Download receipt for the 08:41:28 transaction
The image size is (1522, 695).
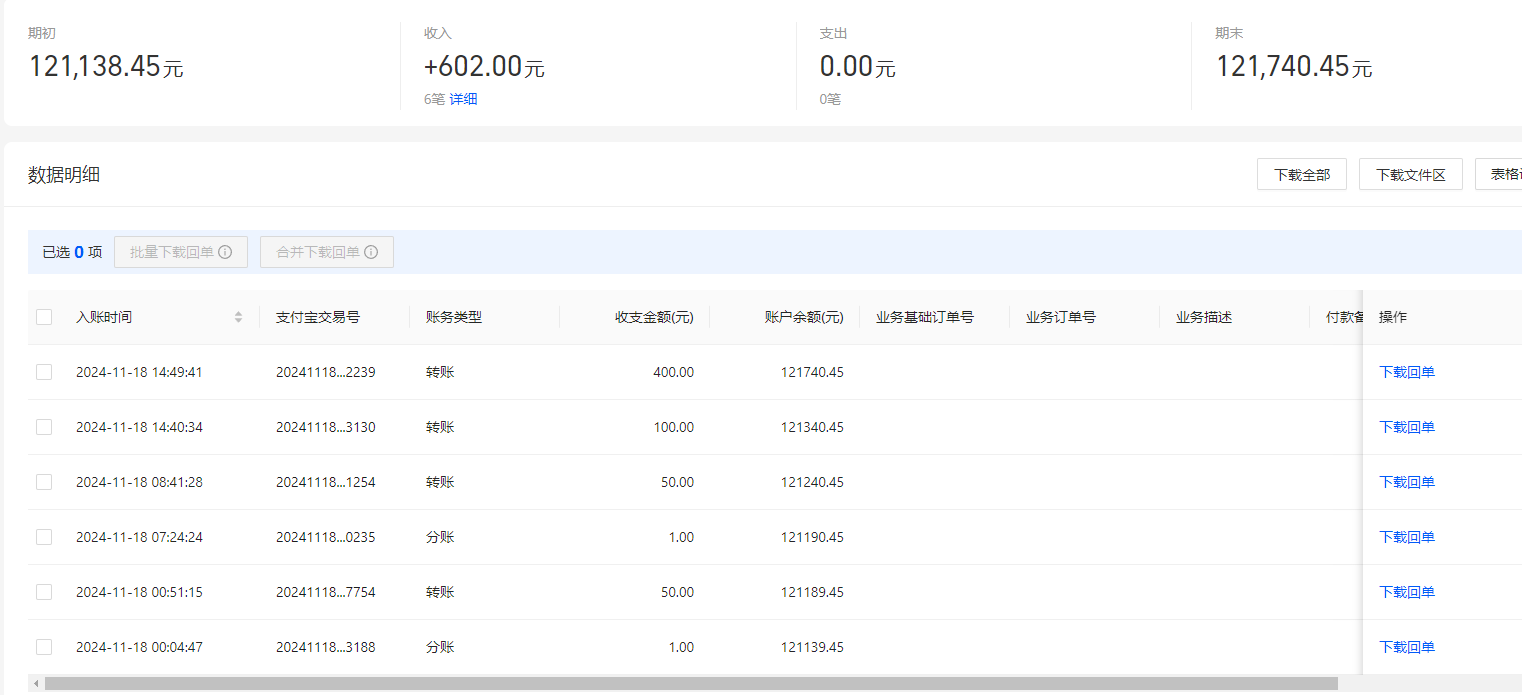click(1407, 482)
